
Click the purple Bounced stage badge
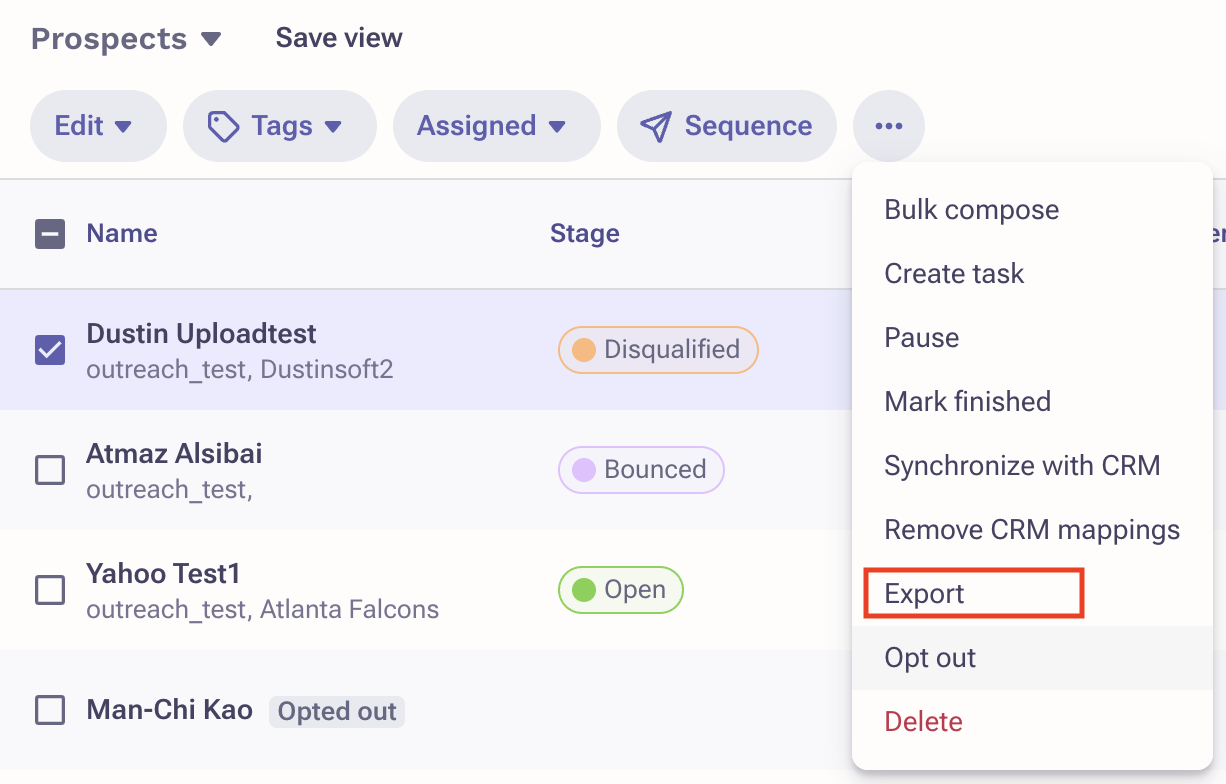coord(641,470)
